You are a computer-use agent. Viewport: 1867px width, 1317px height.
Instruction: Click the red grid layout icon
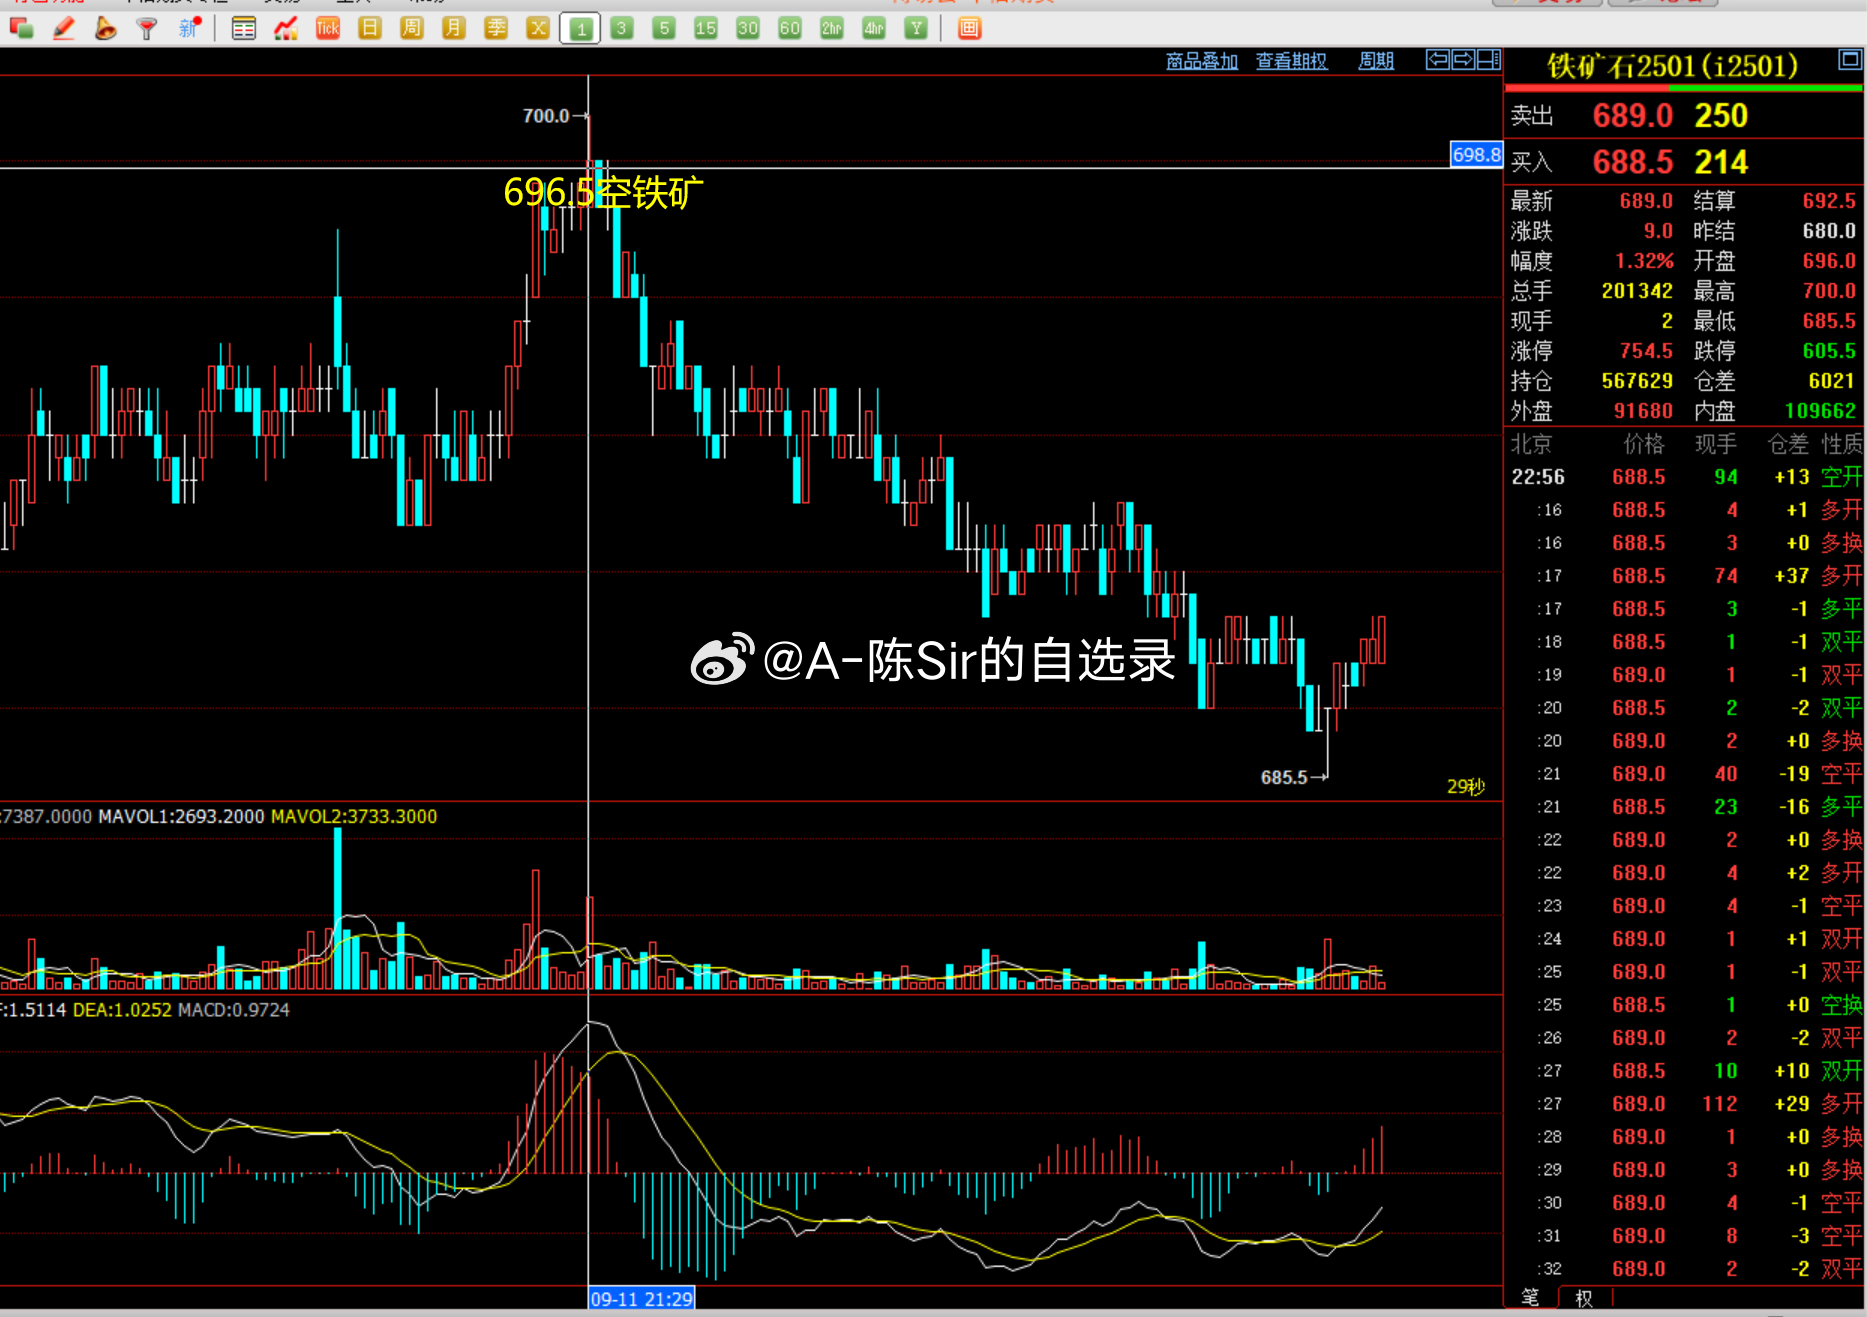pyautogui.click(x=969, y=28)
